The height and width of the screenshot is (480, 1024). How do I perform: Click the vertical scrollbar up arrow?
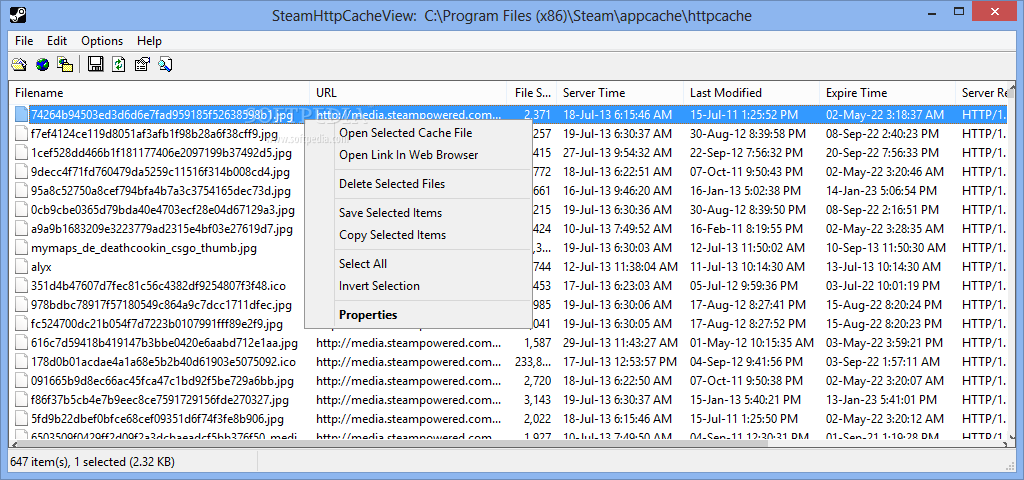point(1012,88)
